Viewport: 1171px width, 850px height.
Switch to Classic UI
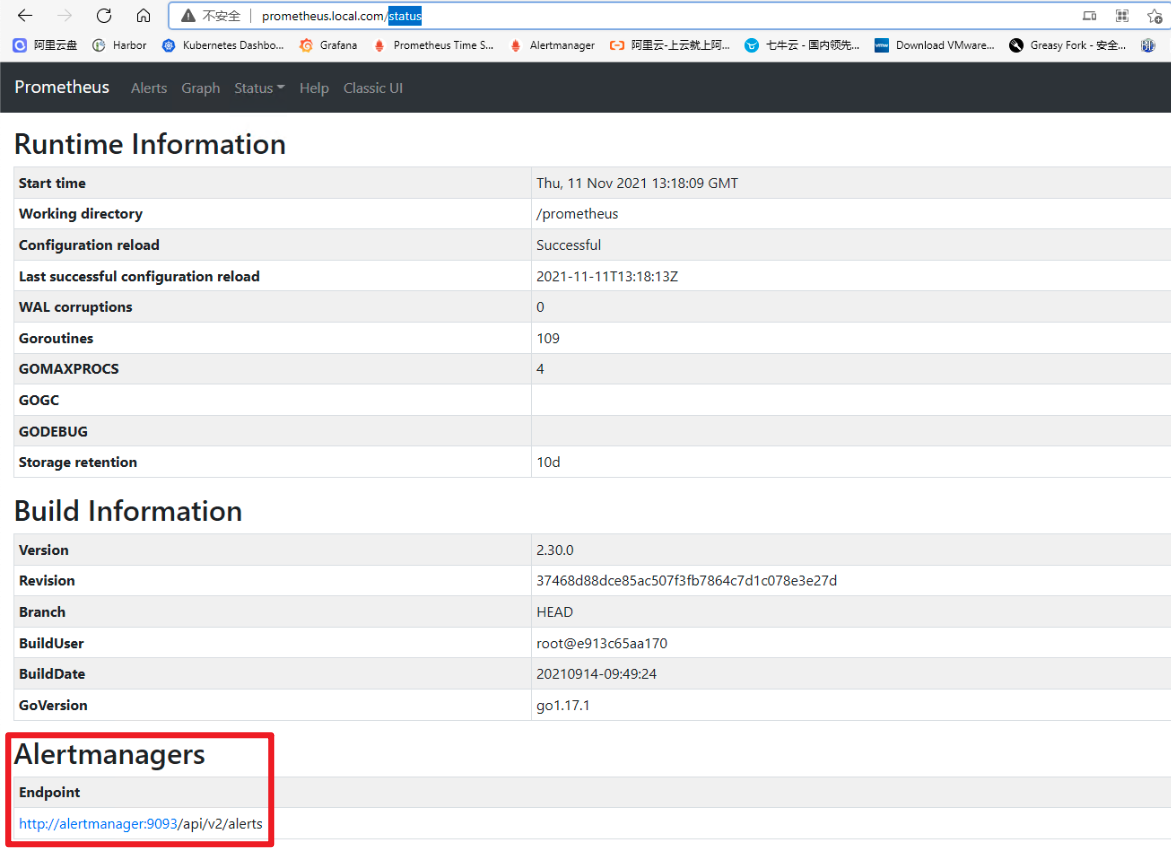coord(373,88)
